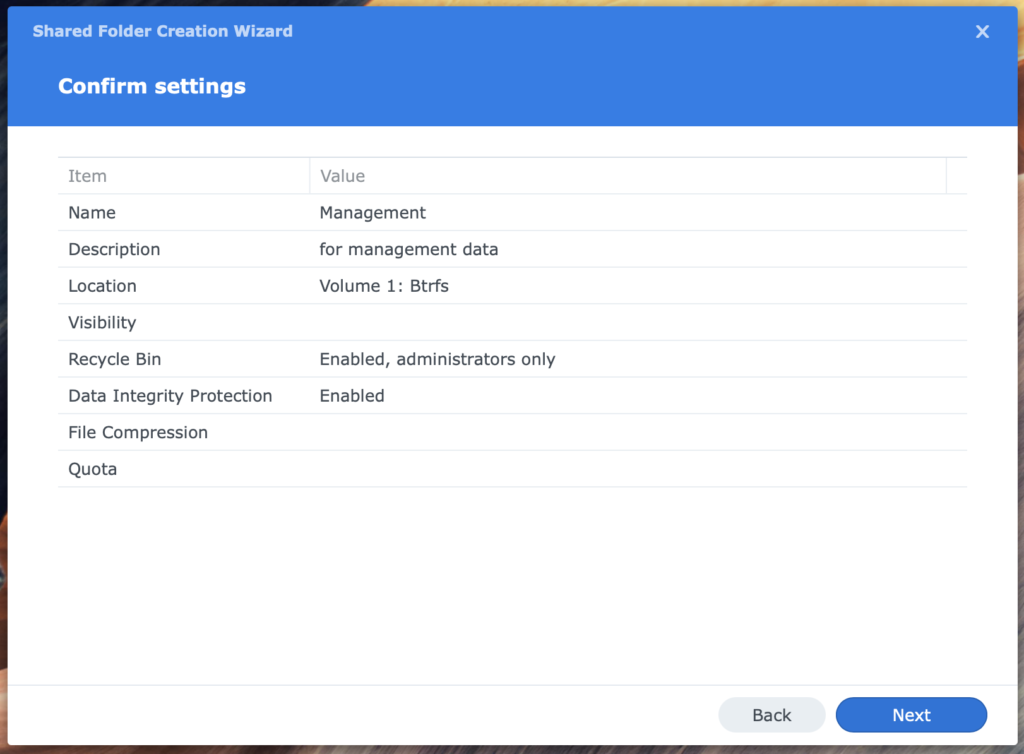This screenshot has width=1024, height=754.
Task: Click the Confirm settings heading
Action: pos(152,86)
